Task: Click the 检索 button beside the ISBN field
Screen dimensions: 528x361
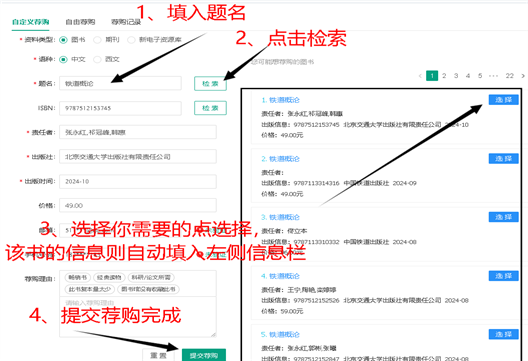Action: pyautogui.click(x=210, y=108)
